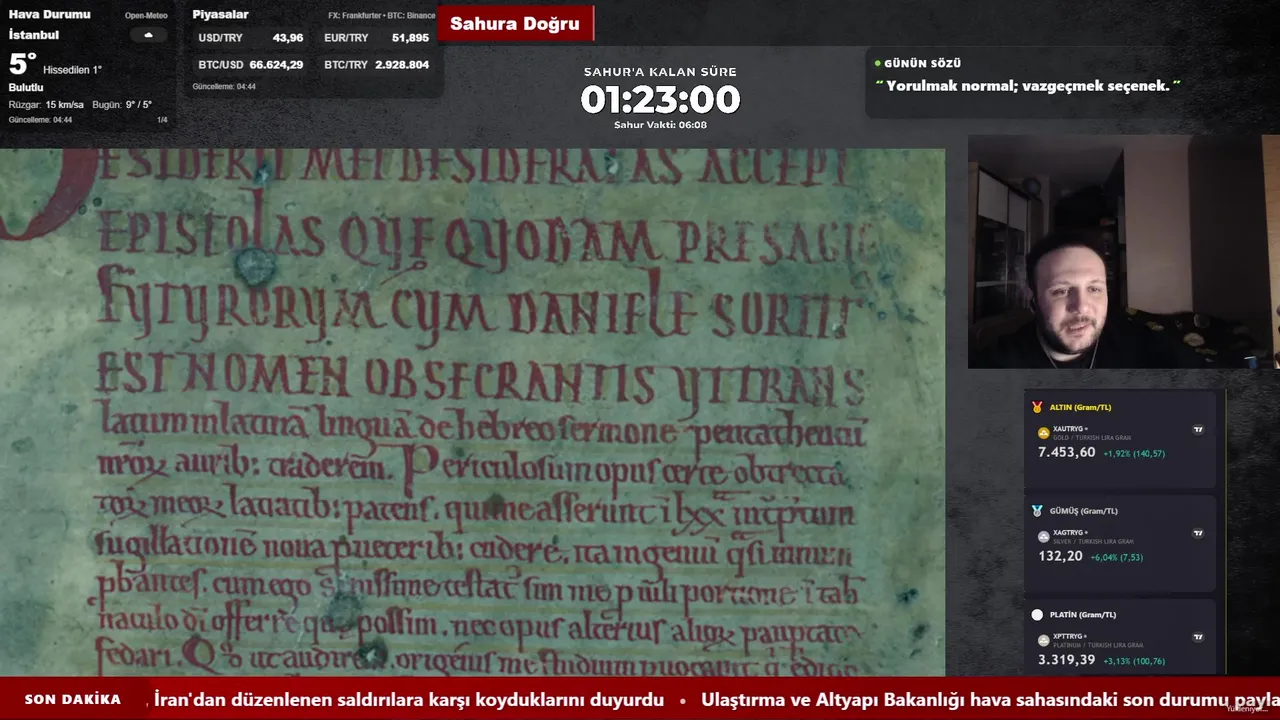Click the 5° temperature reading
Image resolution: width=1280 pixels, height=720 pixels.
23,64
